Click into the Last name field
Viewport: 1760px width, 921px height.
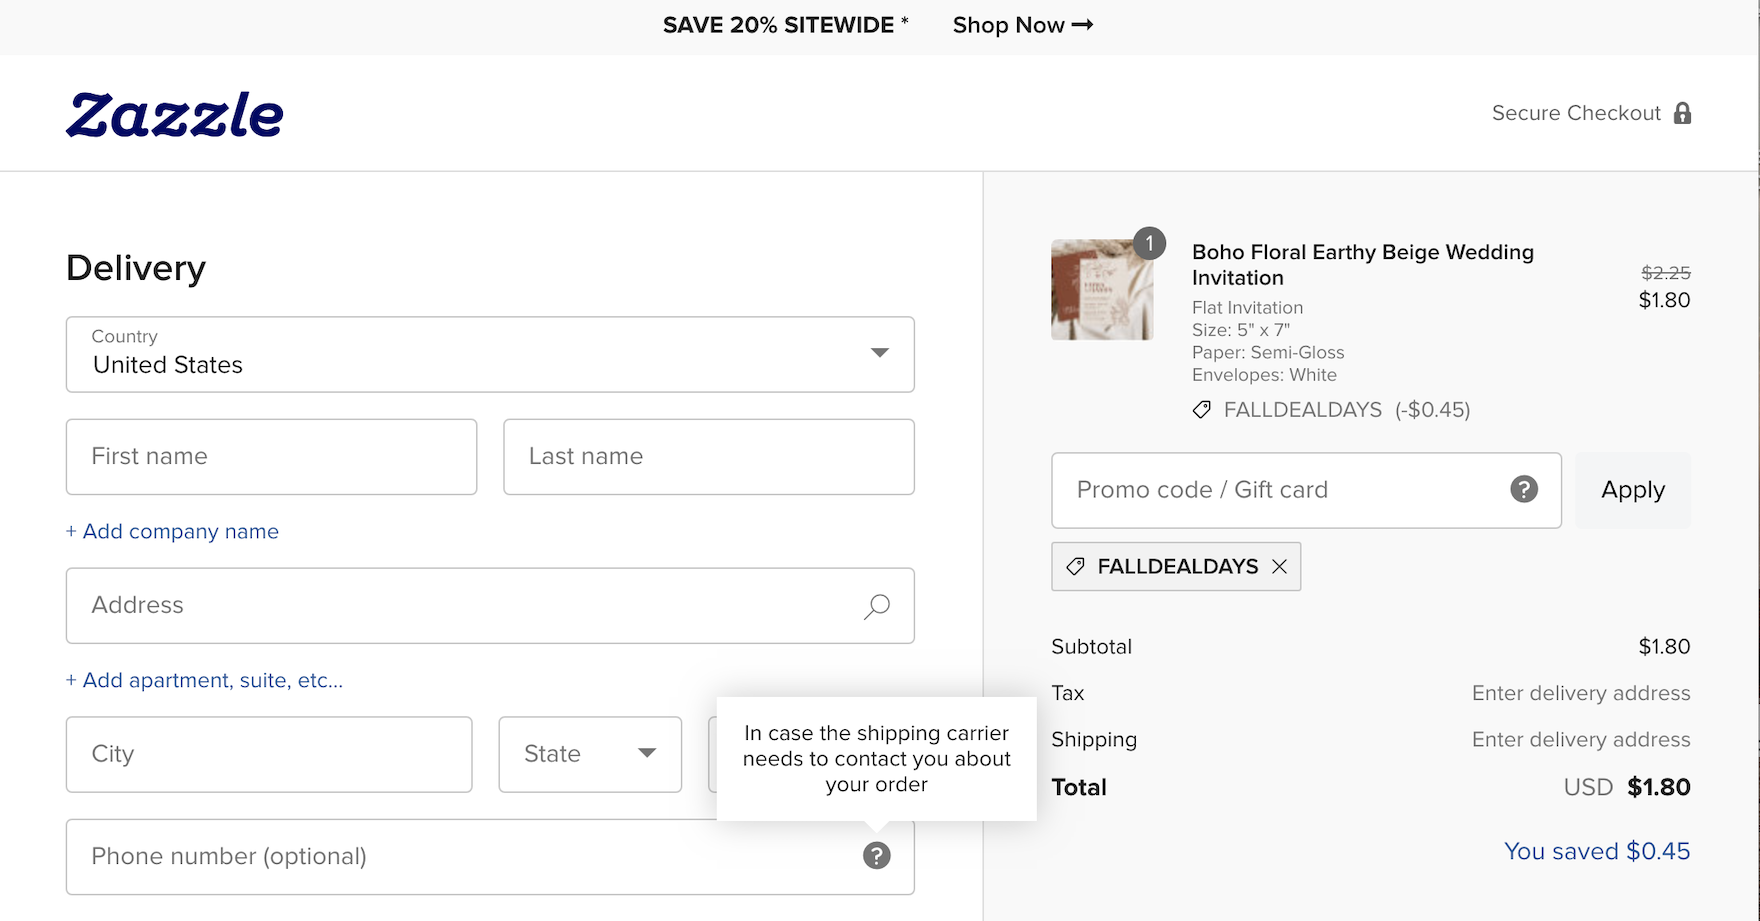click(708, 457)
